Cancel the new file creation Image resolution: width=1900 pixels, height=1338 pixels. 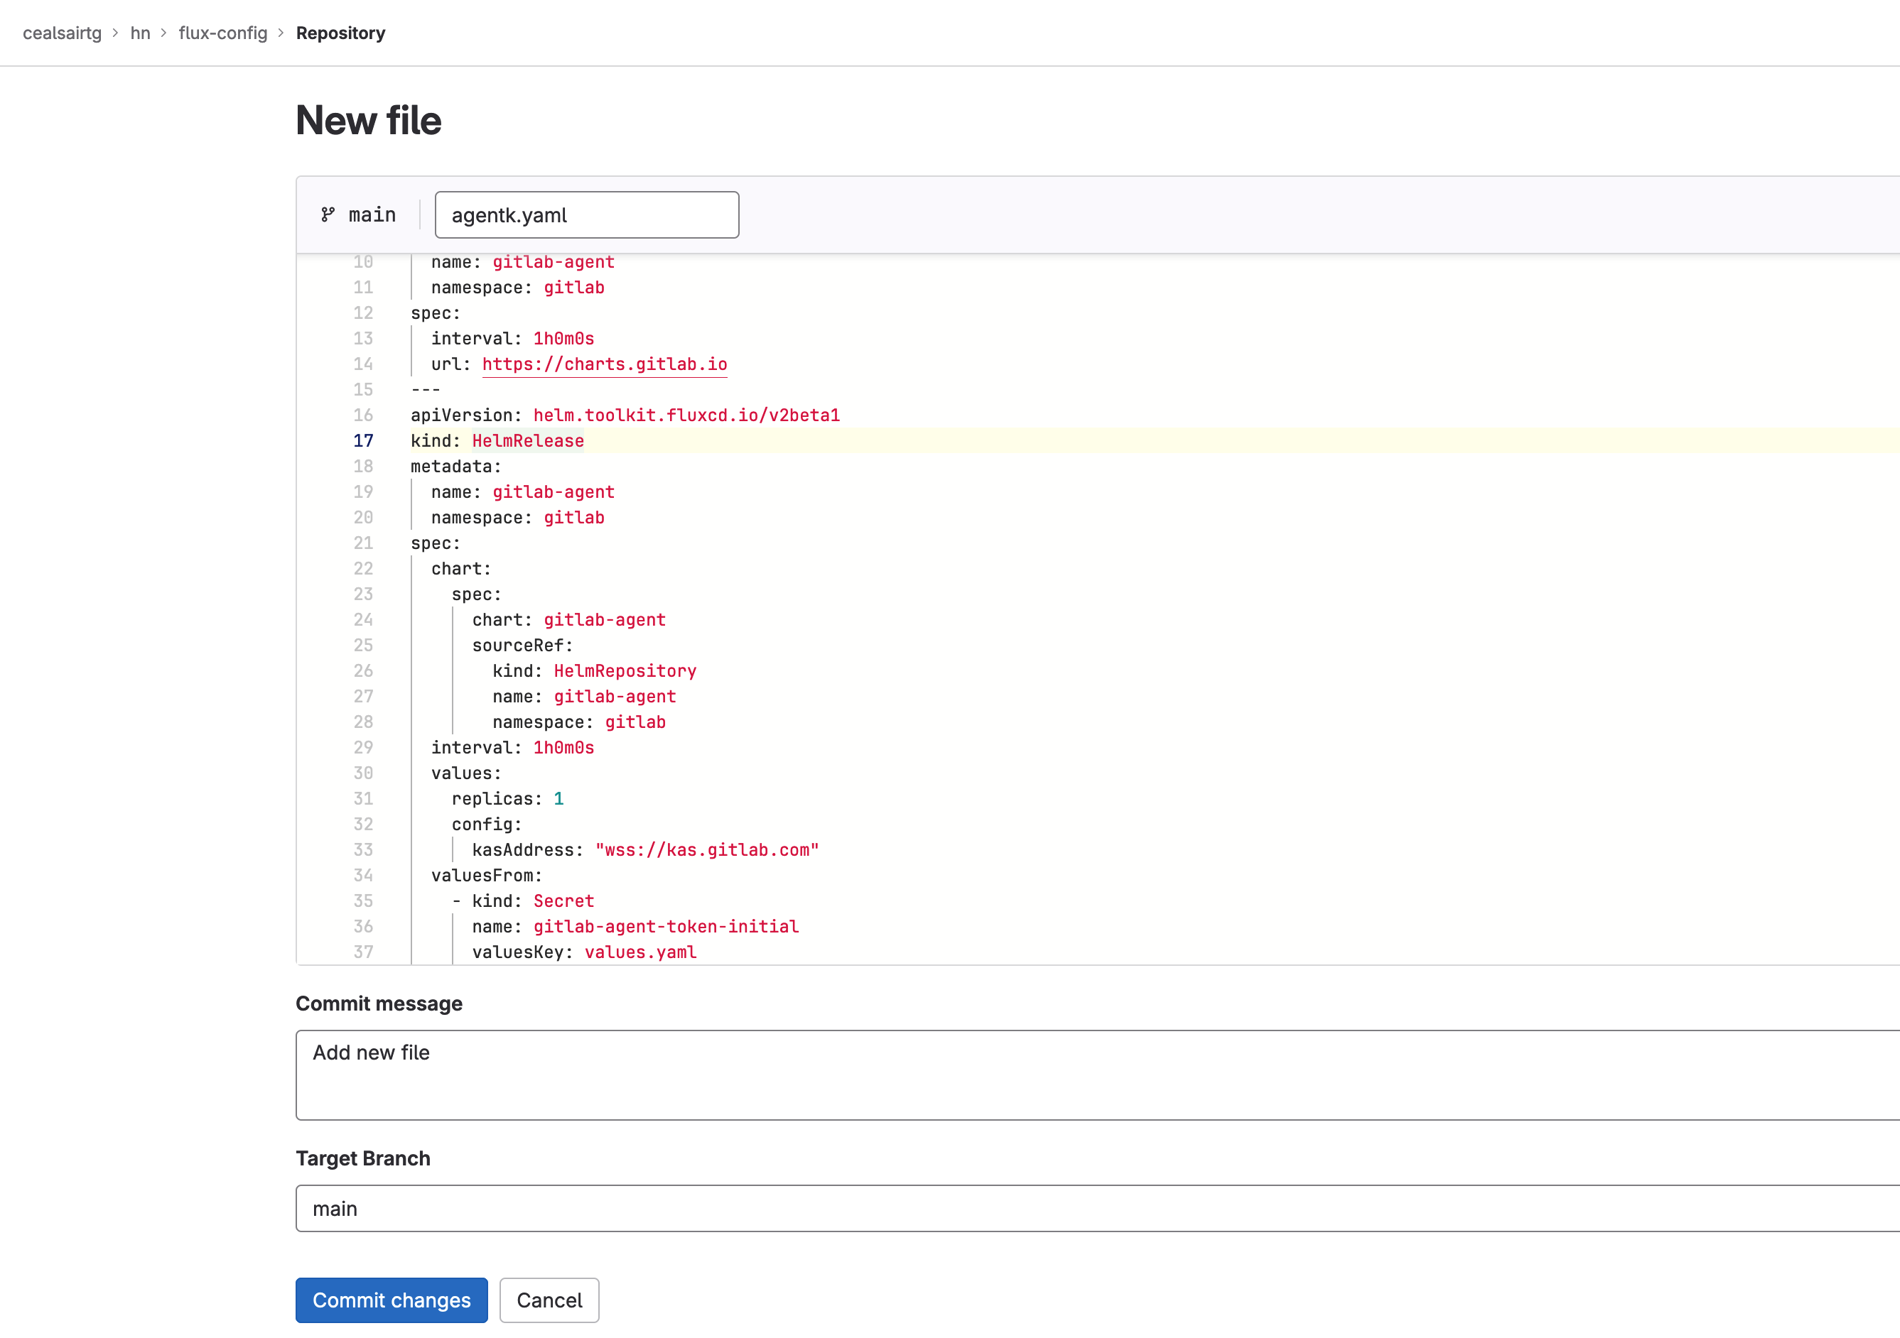[x=549, y=1300]
